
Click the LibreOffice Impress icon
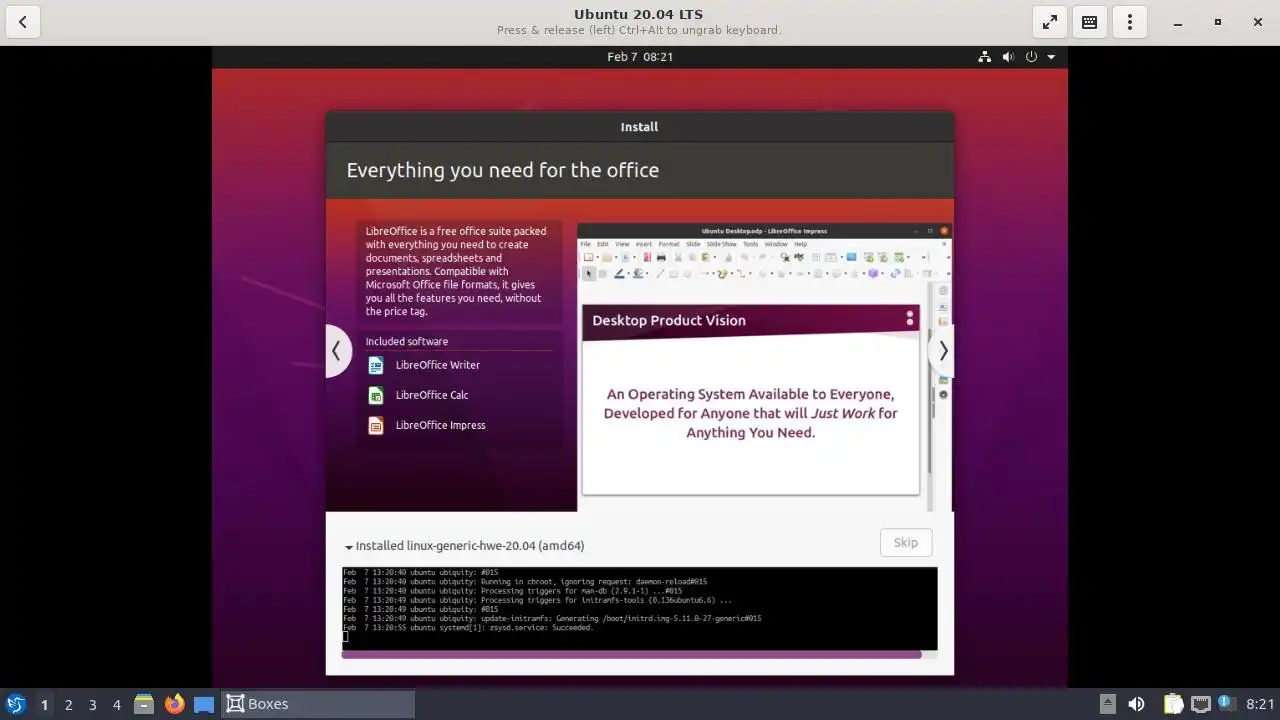pyautogui.click(x=376, y=425)
